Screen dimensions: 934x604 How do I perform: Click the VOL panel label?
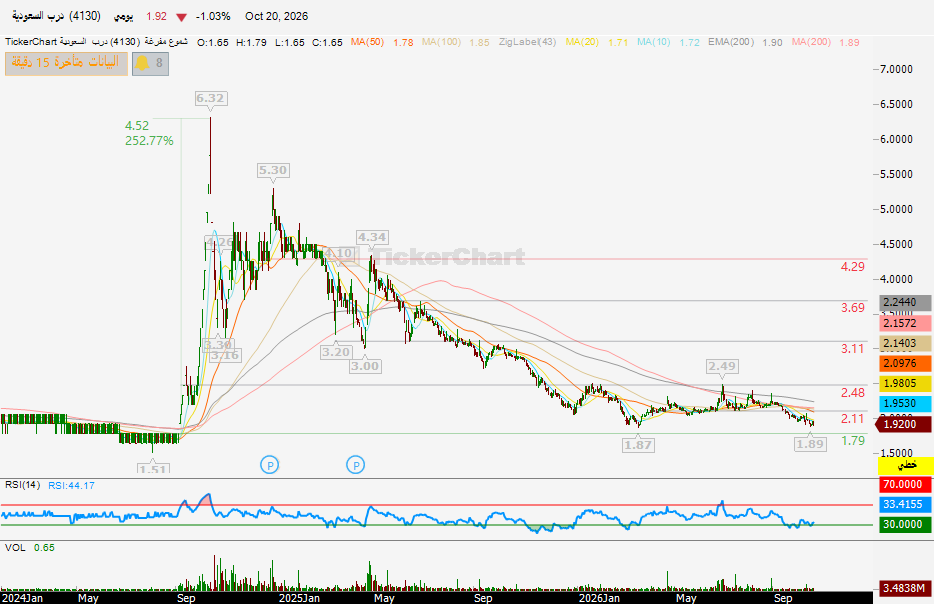(x=15, y=547)
